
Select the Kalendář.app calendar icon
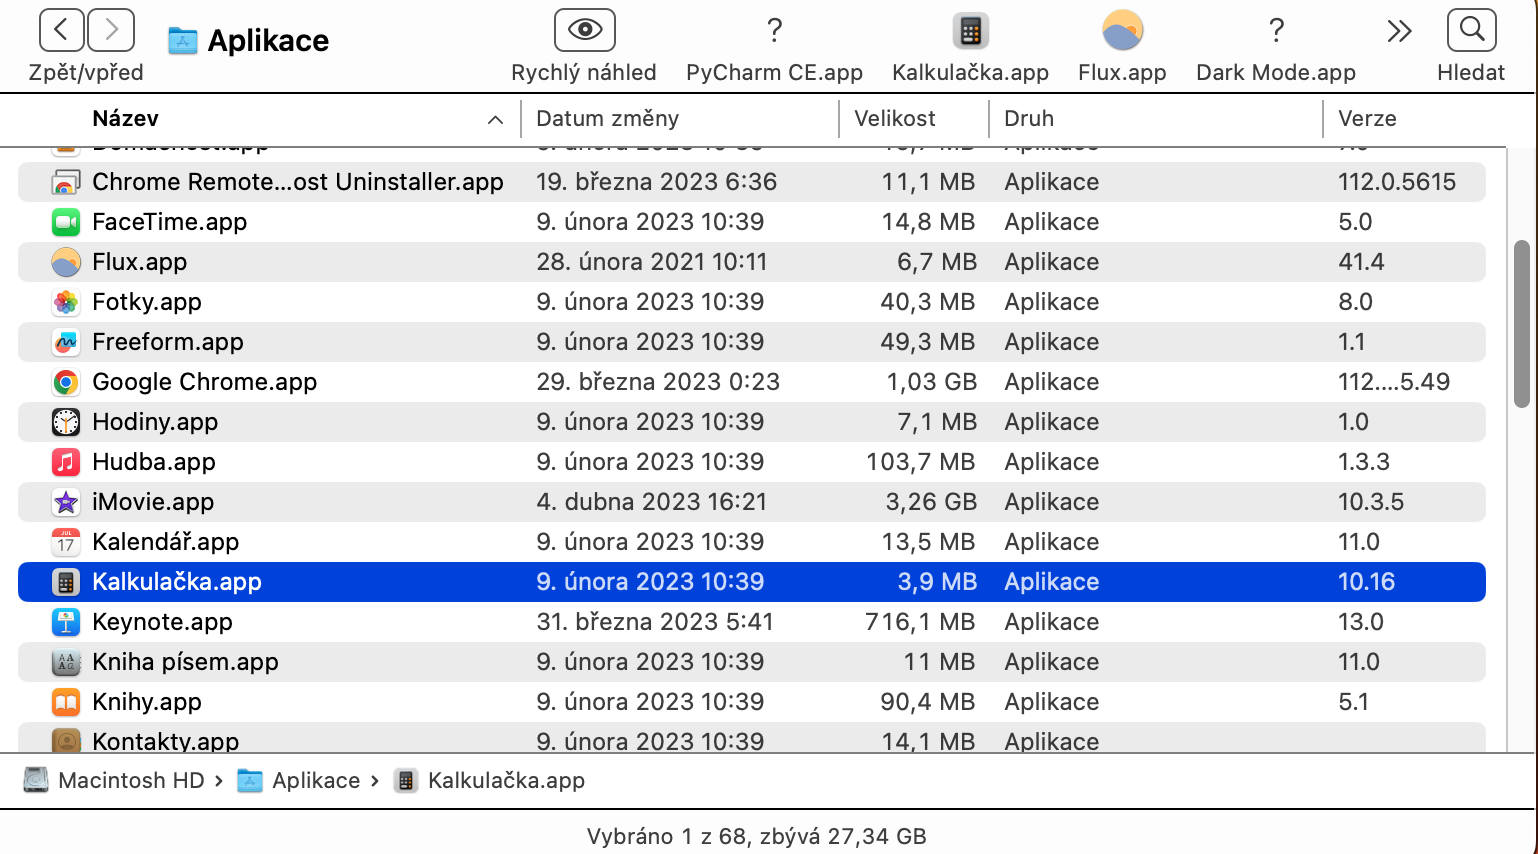66,542
